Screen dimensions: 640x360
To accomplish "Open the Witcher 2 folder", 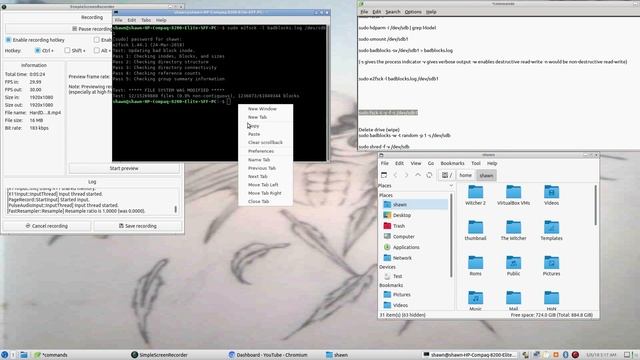I will pyautogui.click(x=476, y=195).
